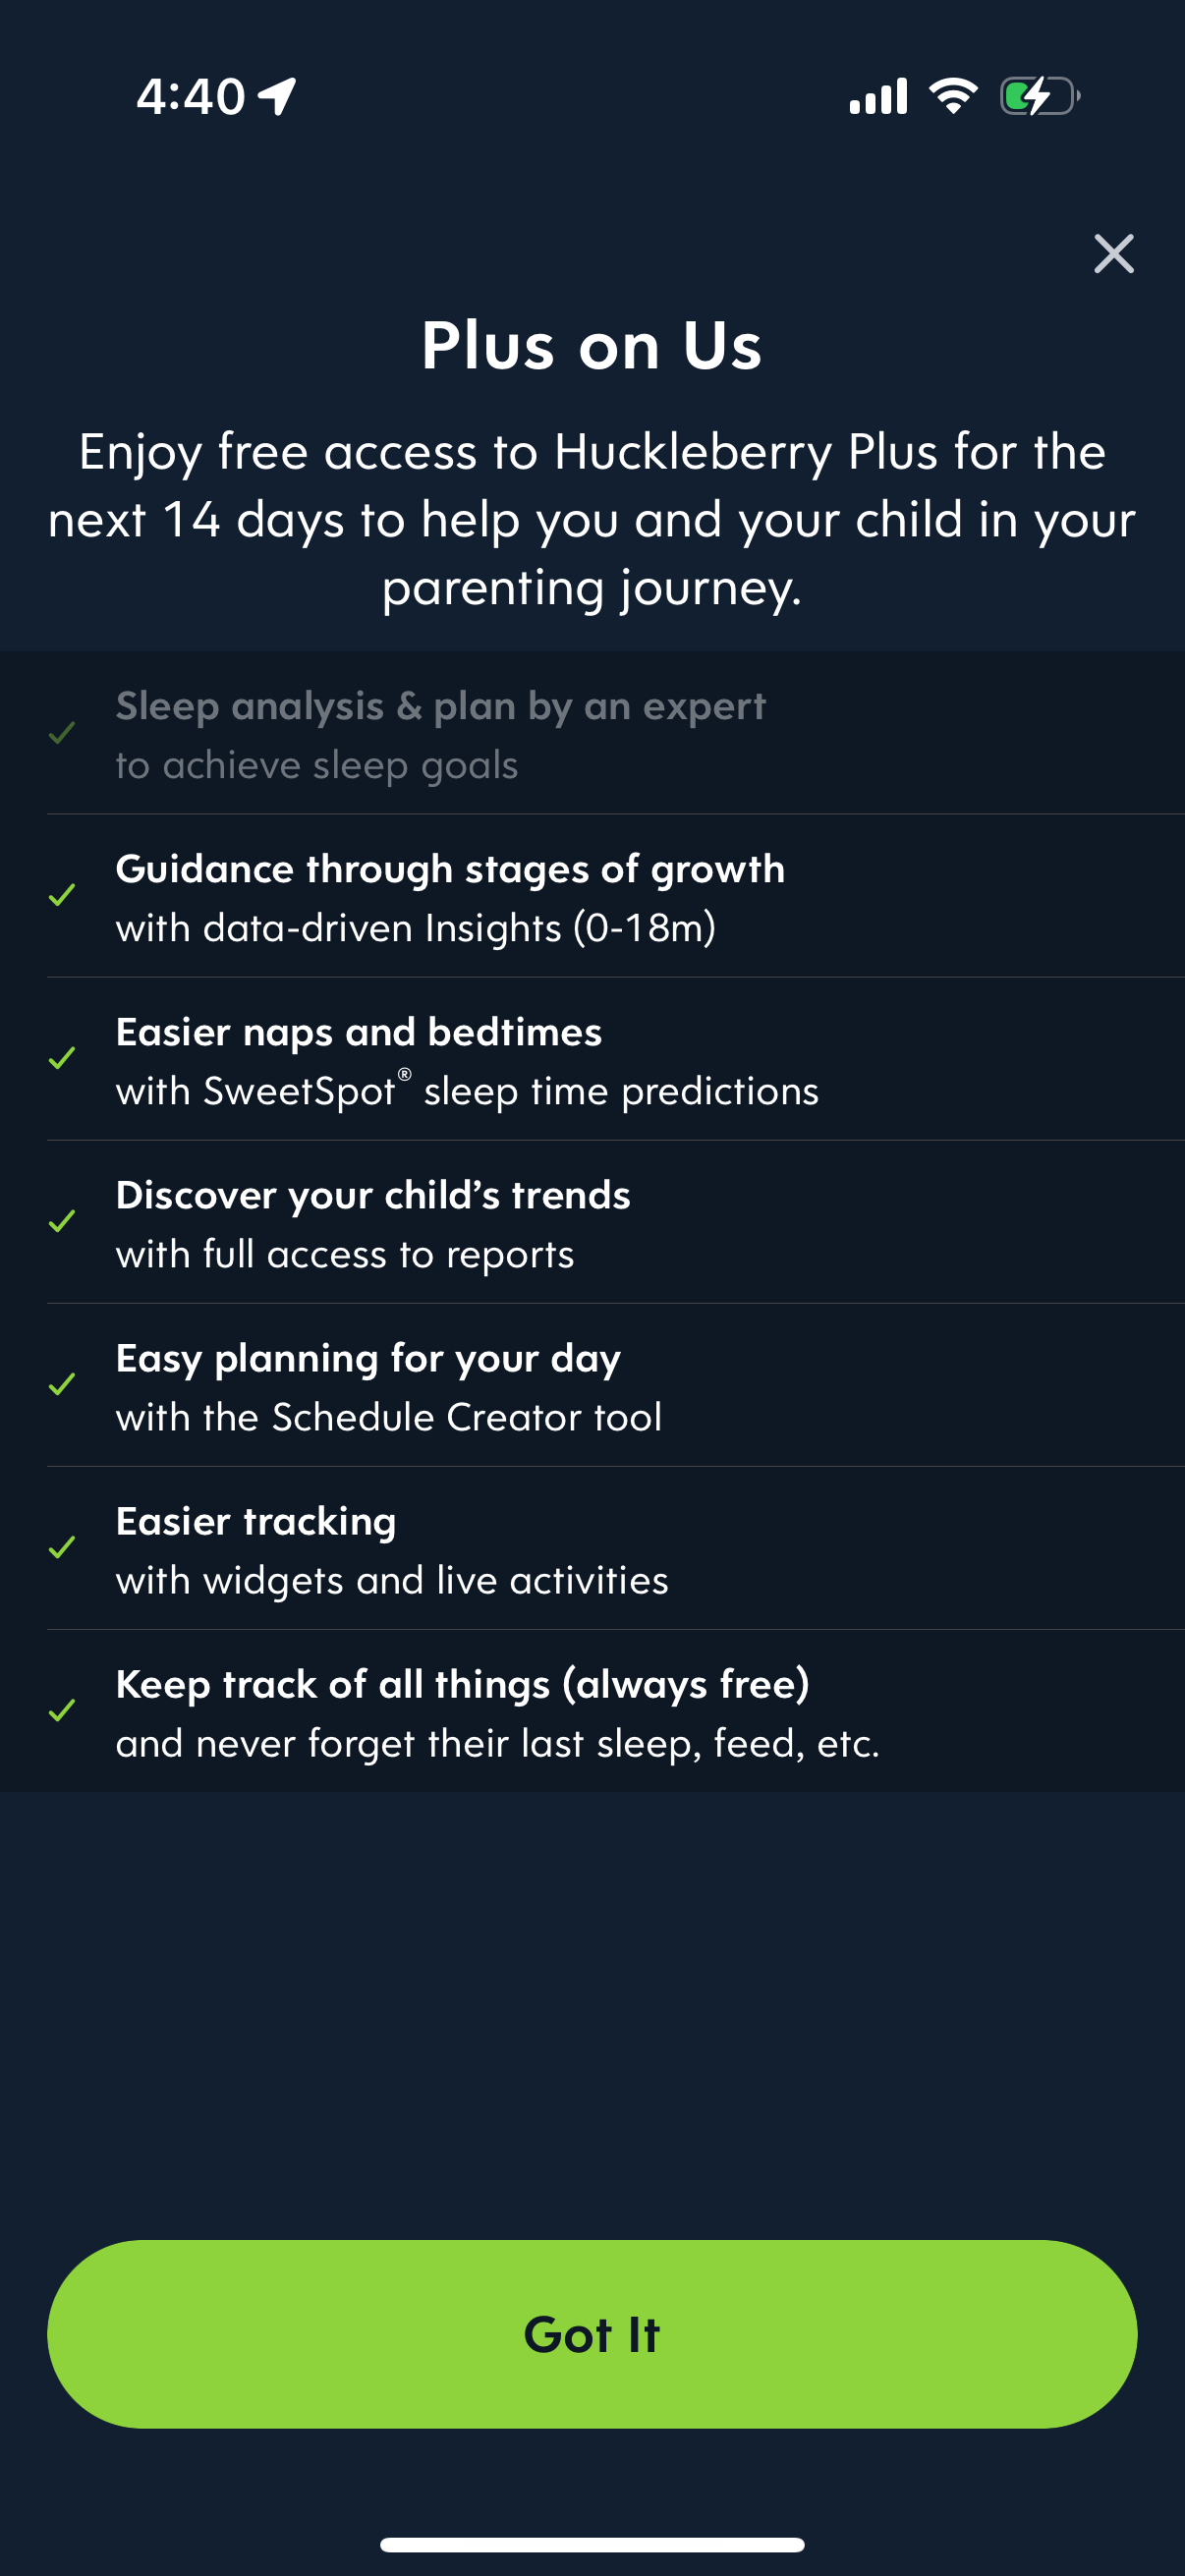1185x2576 pixels.
Task: Tap the battery charging icon in status bar
Action: 1039,97
